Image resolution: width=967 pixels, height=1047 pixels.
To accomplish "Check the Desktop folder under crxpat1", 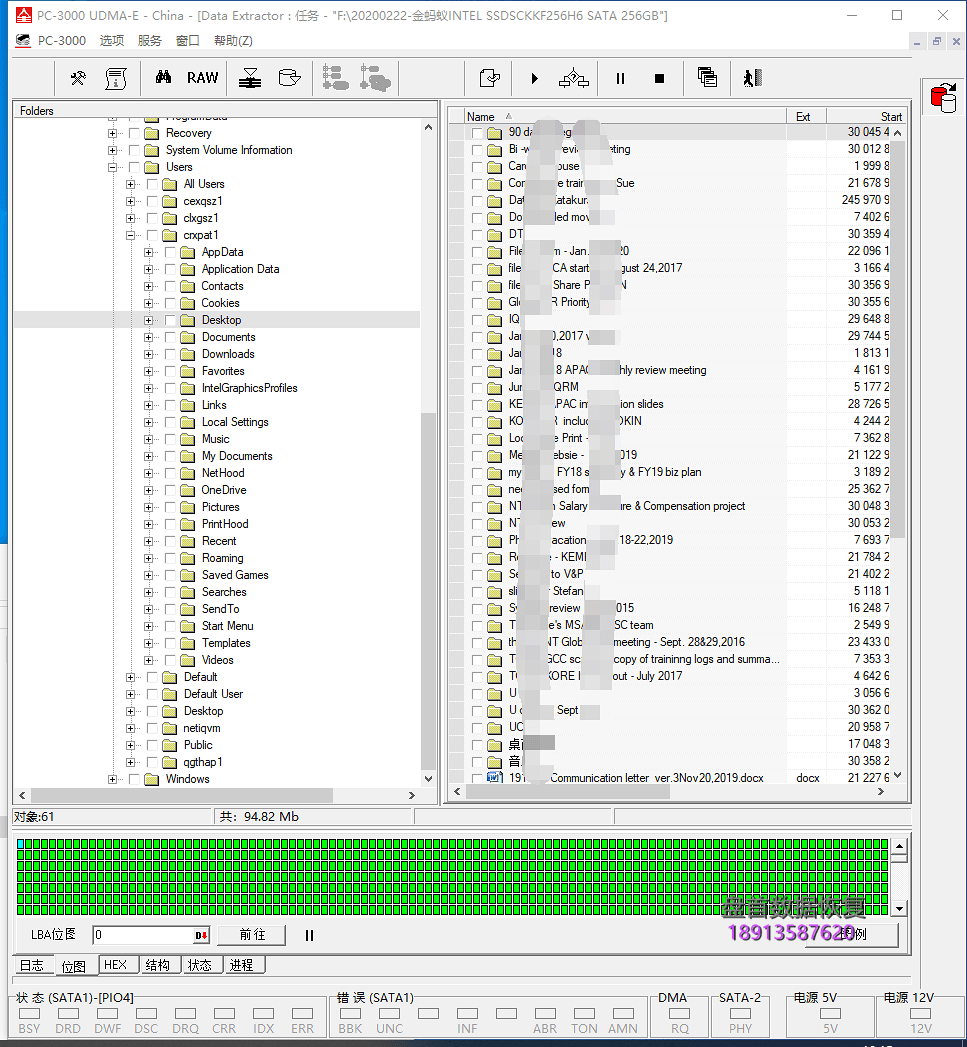I will point(170,320).
